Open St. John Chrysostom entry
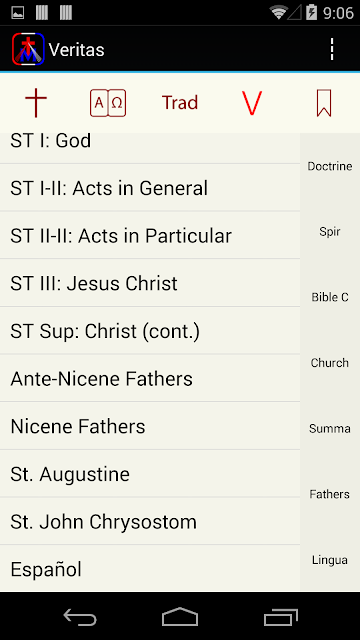 150,521
